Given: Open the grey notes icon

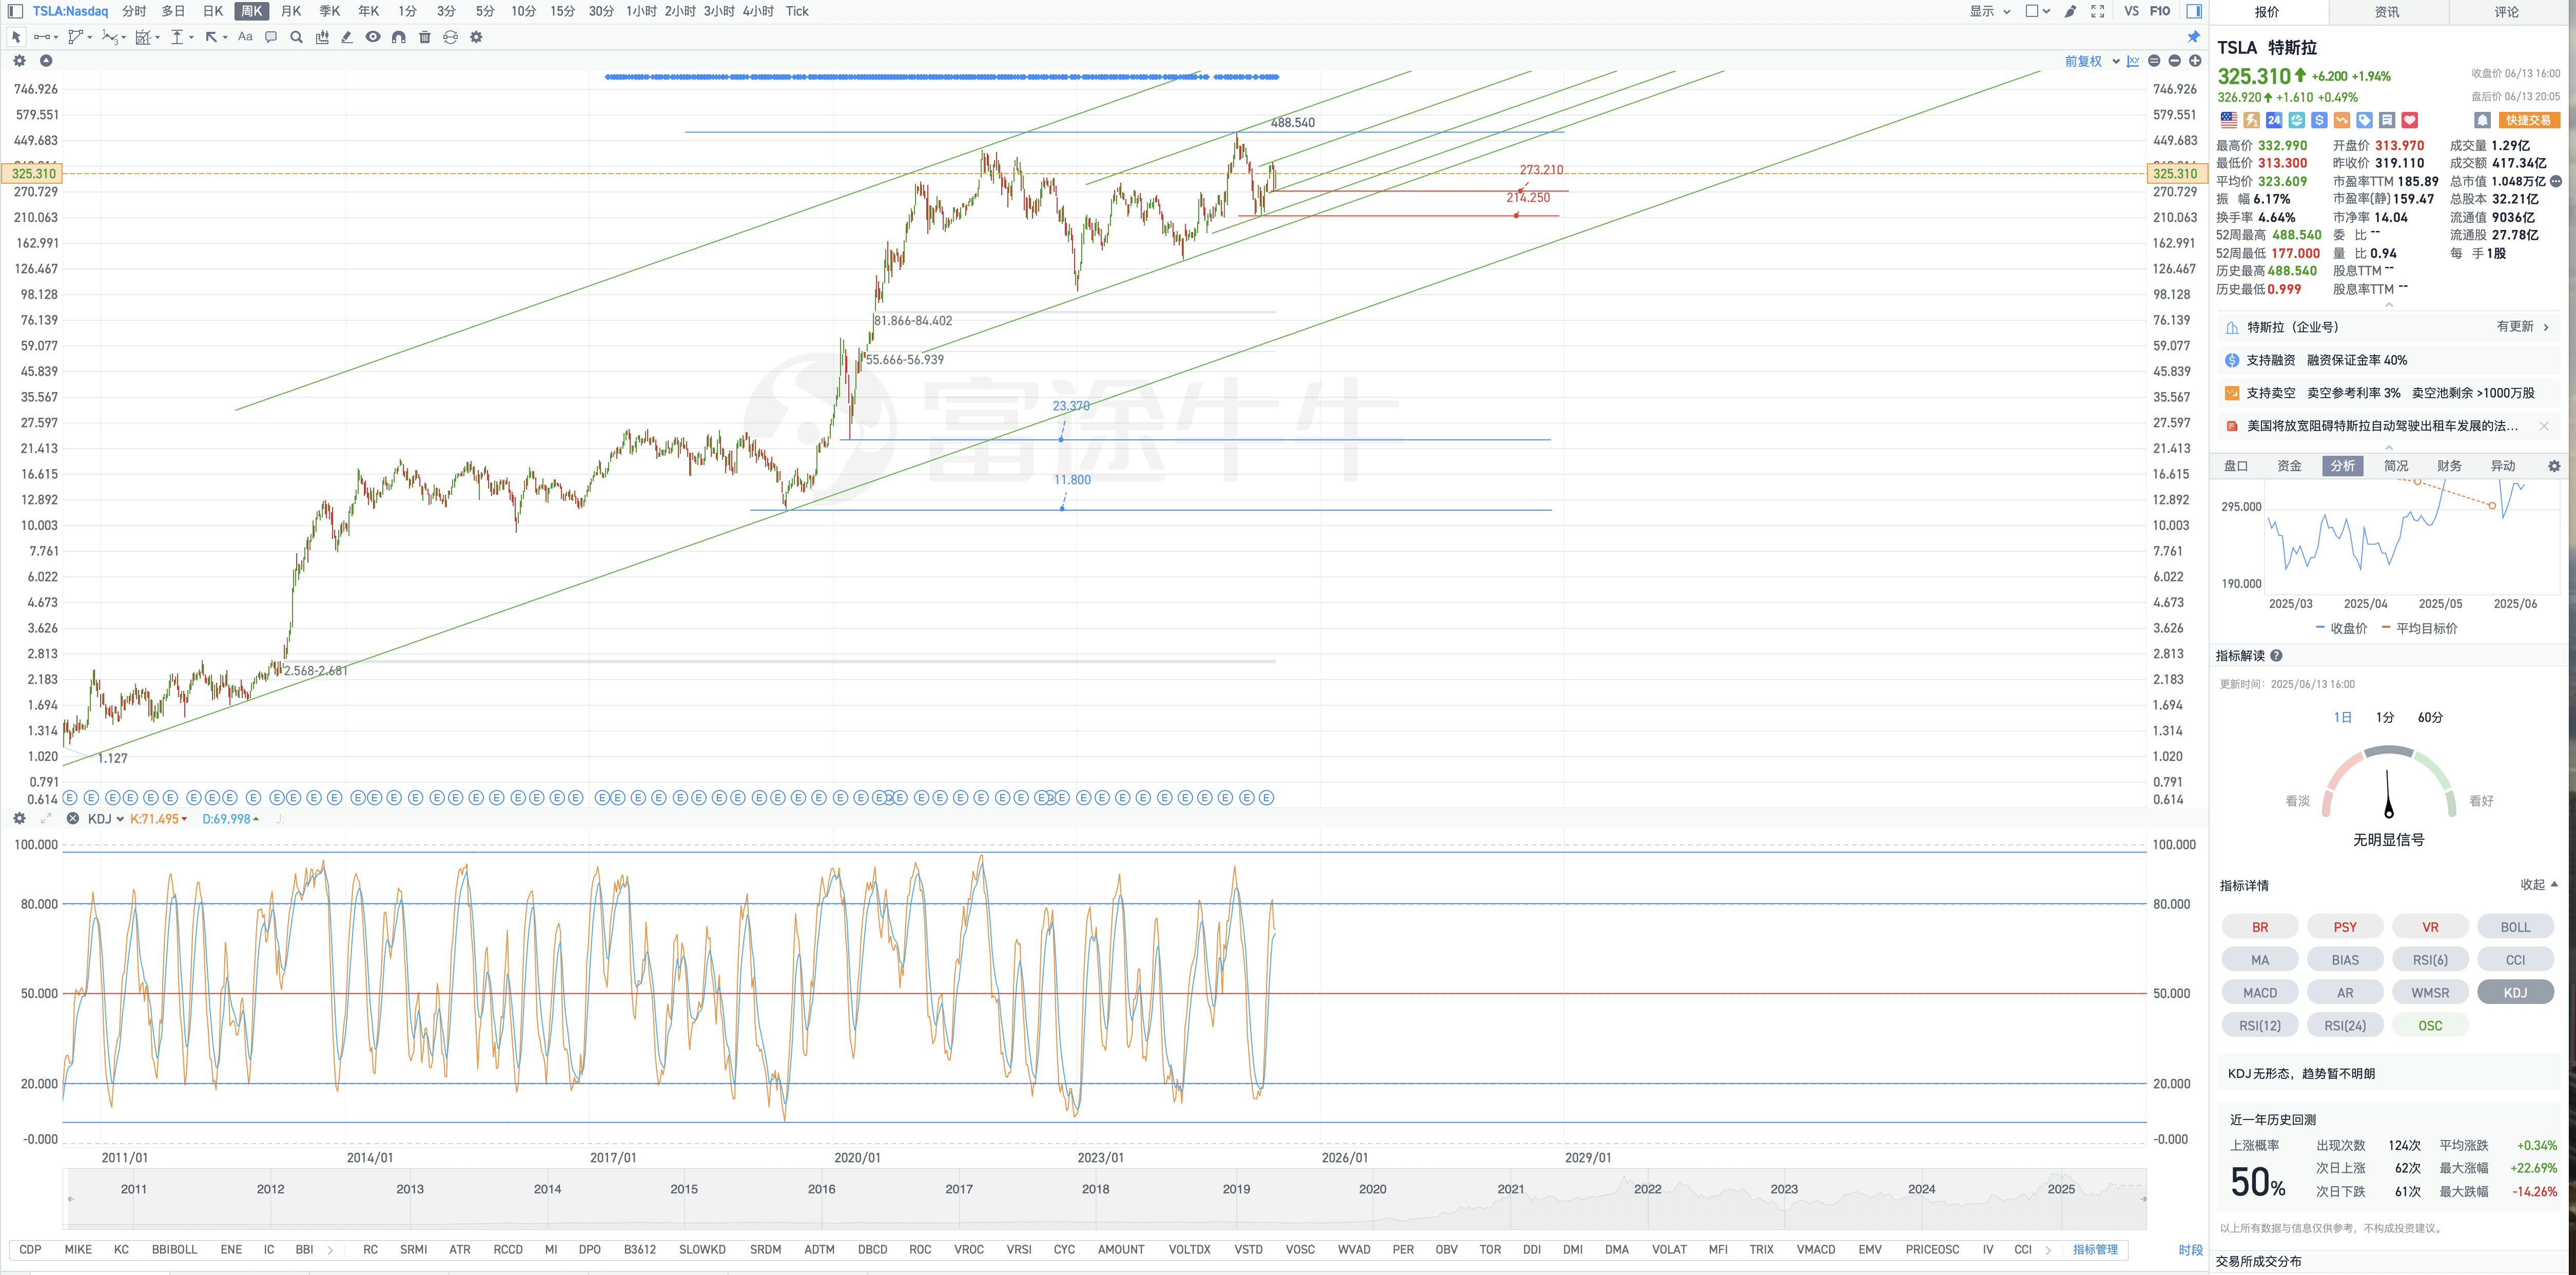Looking at the screenshot, I should (2387, 120).
